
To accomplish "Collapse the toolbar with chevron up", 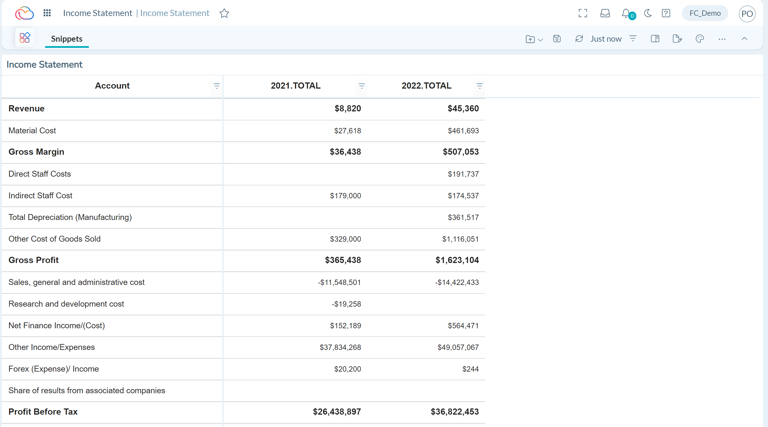I will click(744, 39).
